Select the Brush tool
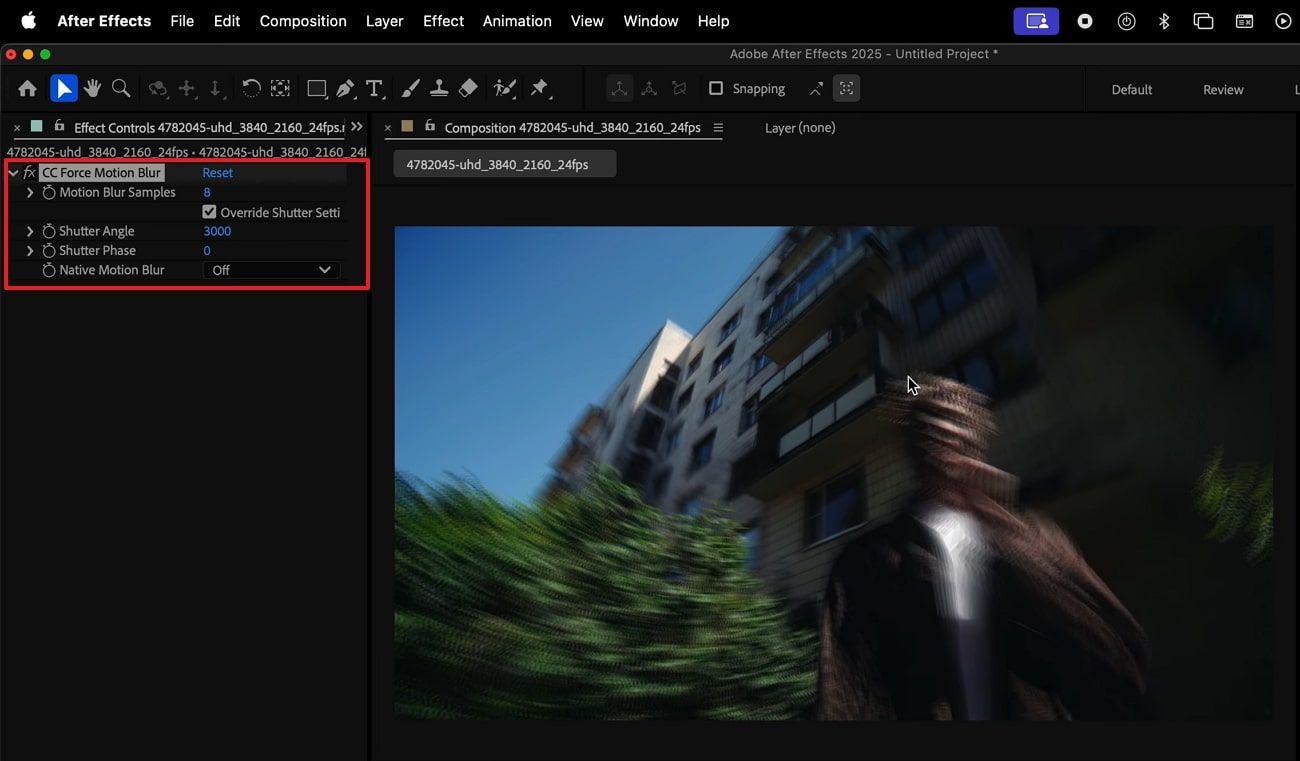The height and width of the screenshot is (761, 1300). tap(410, 88)
